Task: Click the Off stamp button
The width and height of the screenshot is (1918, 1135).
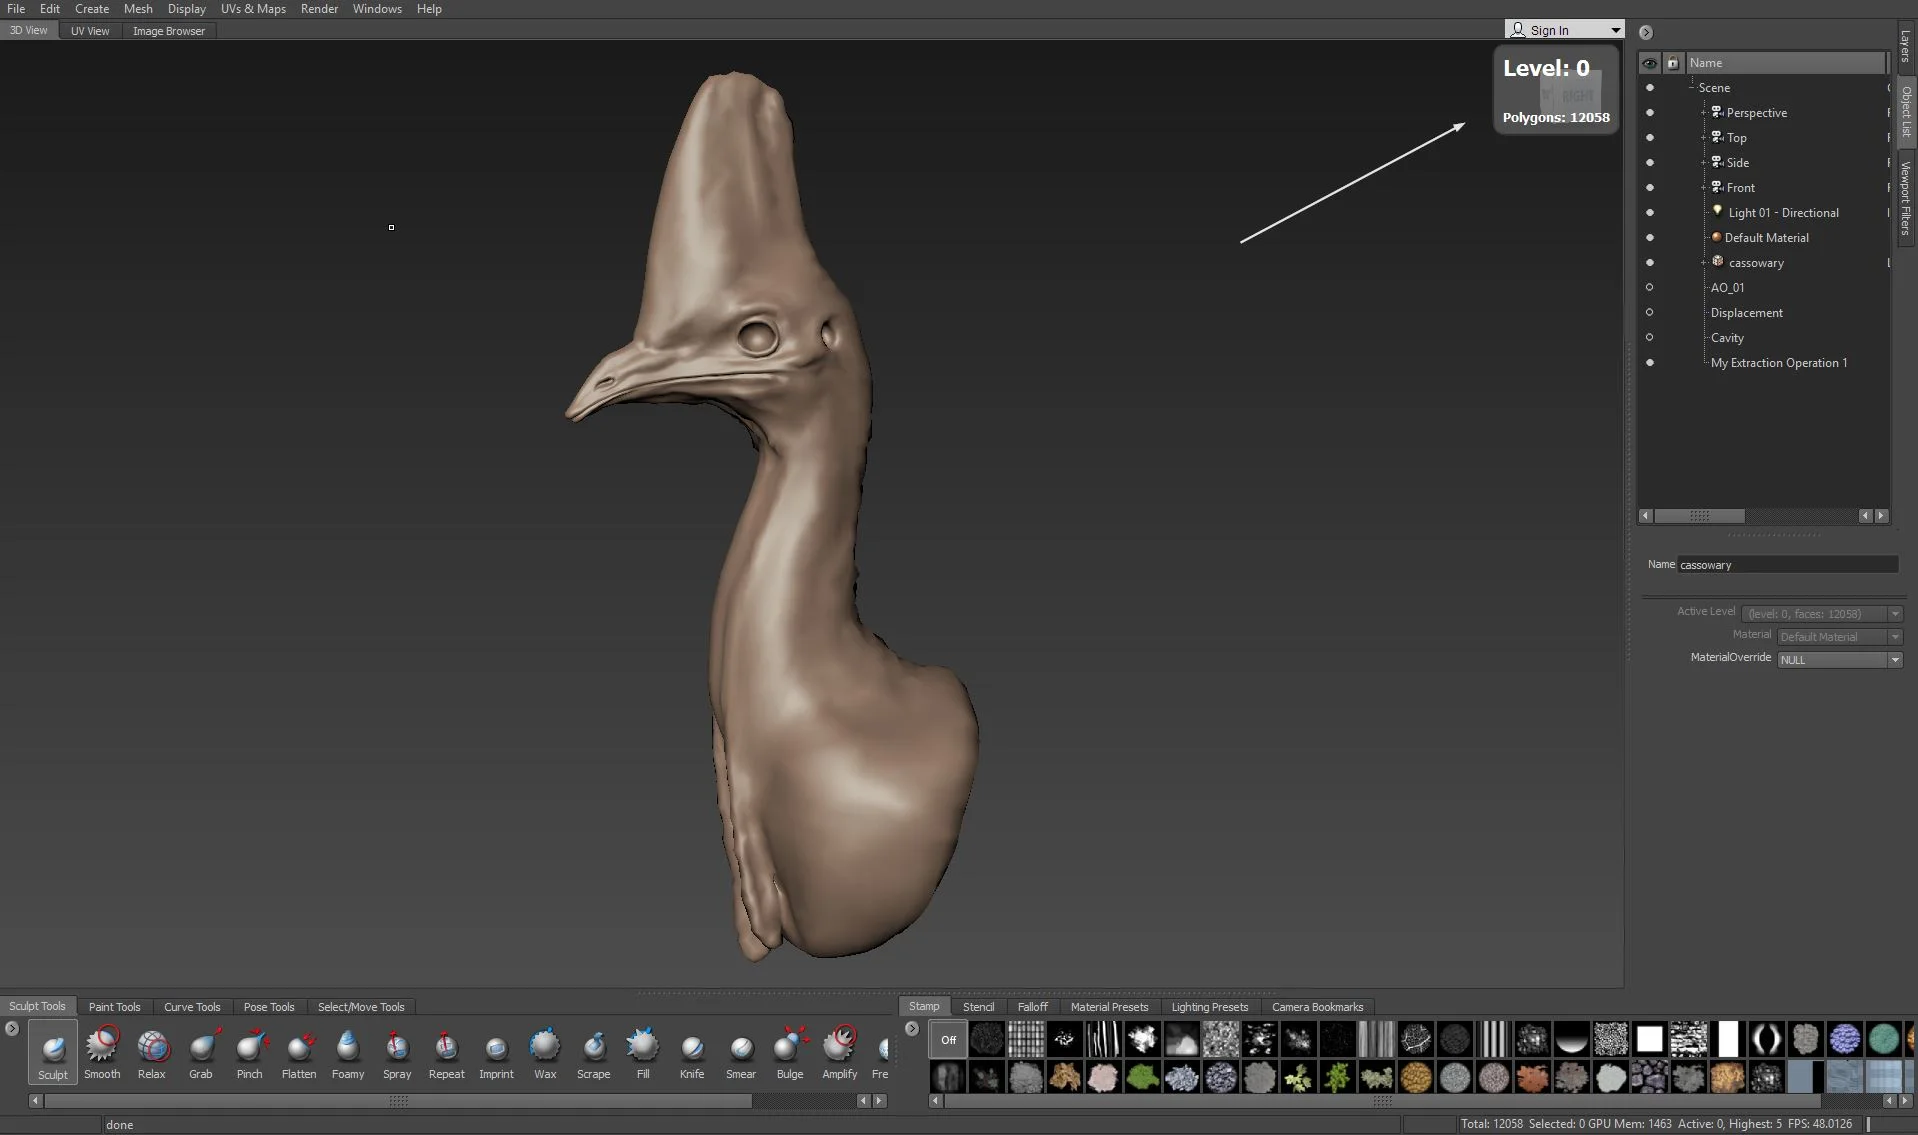Action: [x=948, y=1040]
